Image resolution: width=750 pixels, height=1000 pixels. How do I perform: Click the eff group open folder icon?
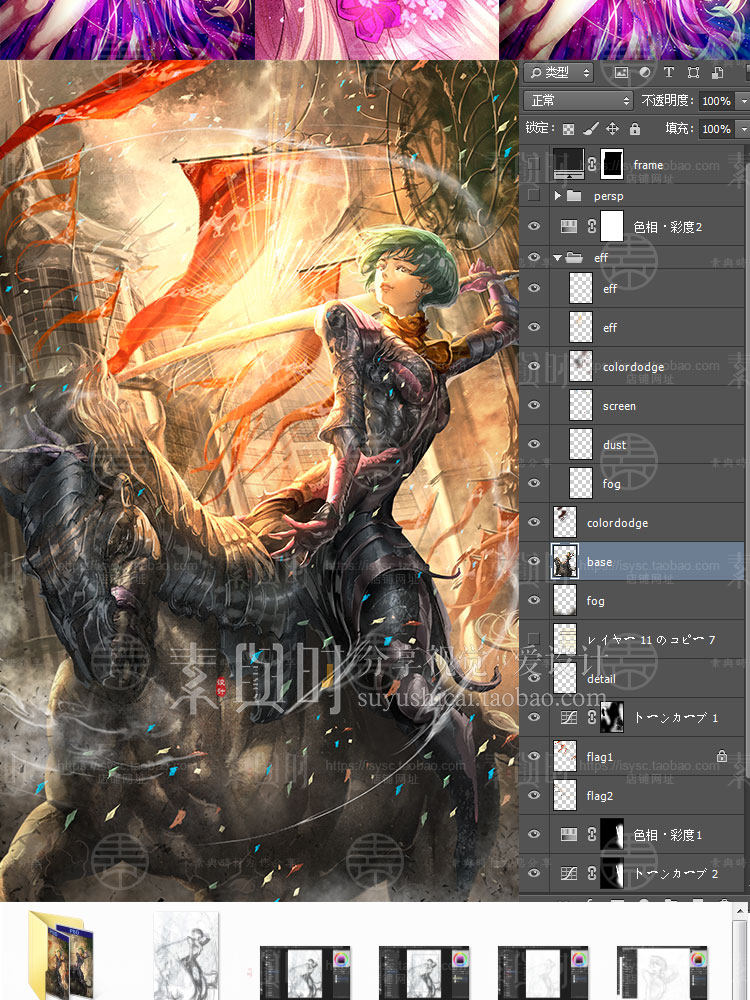click(x=575, y=258)
